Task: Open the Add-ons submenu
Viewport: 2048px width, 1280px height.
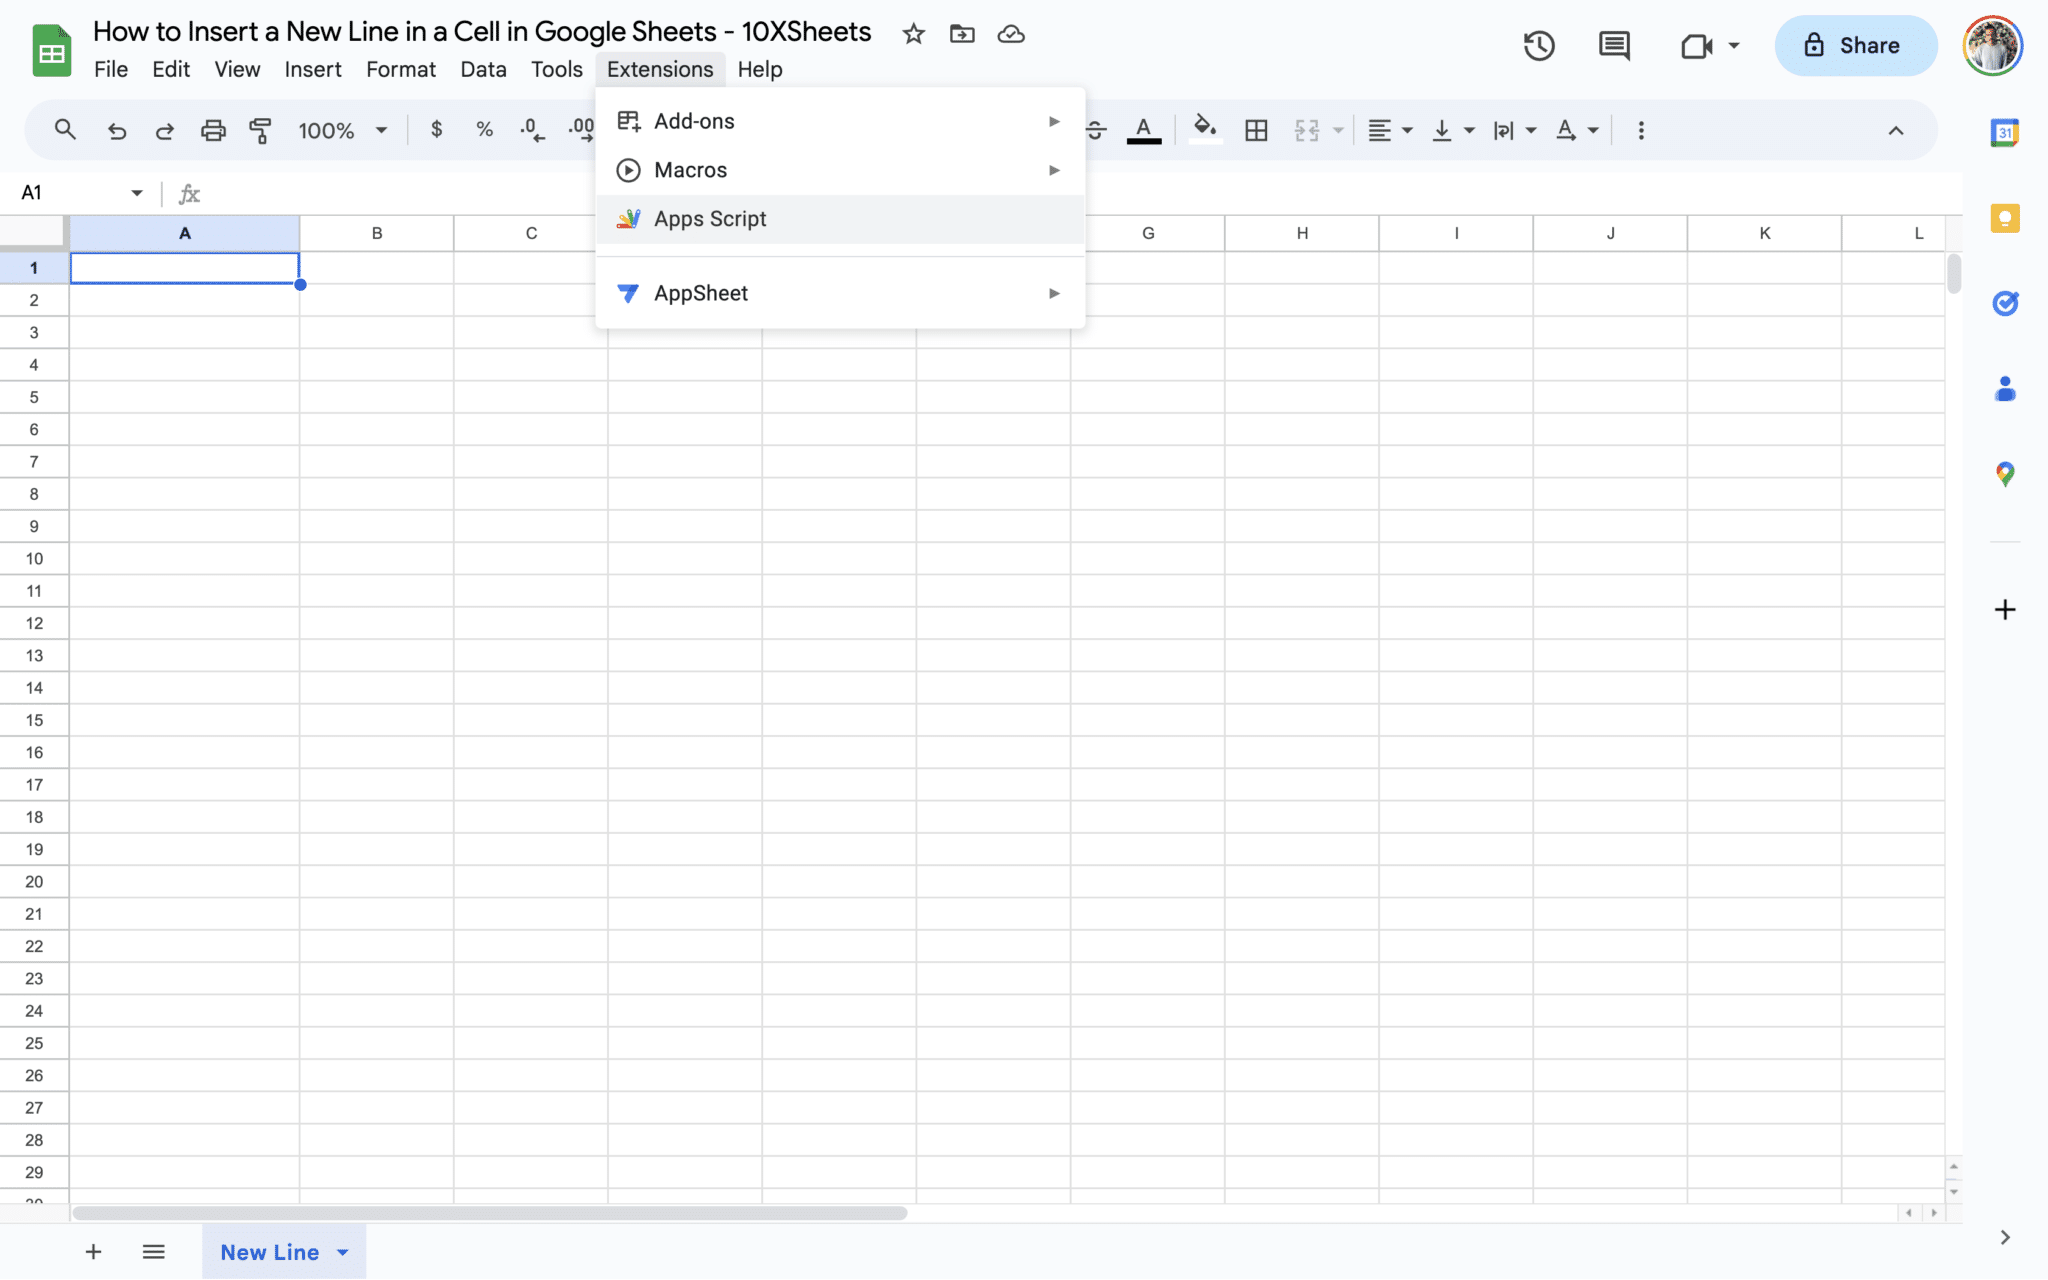Action: 840,121
